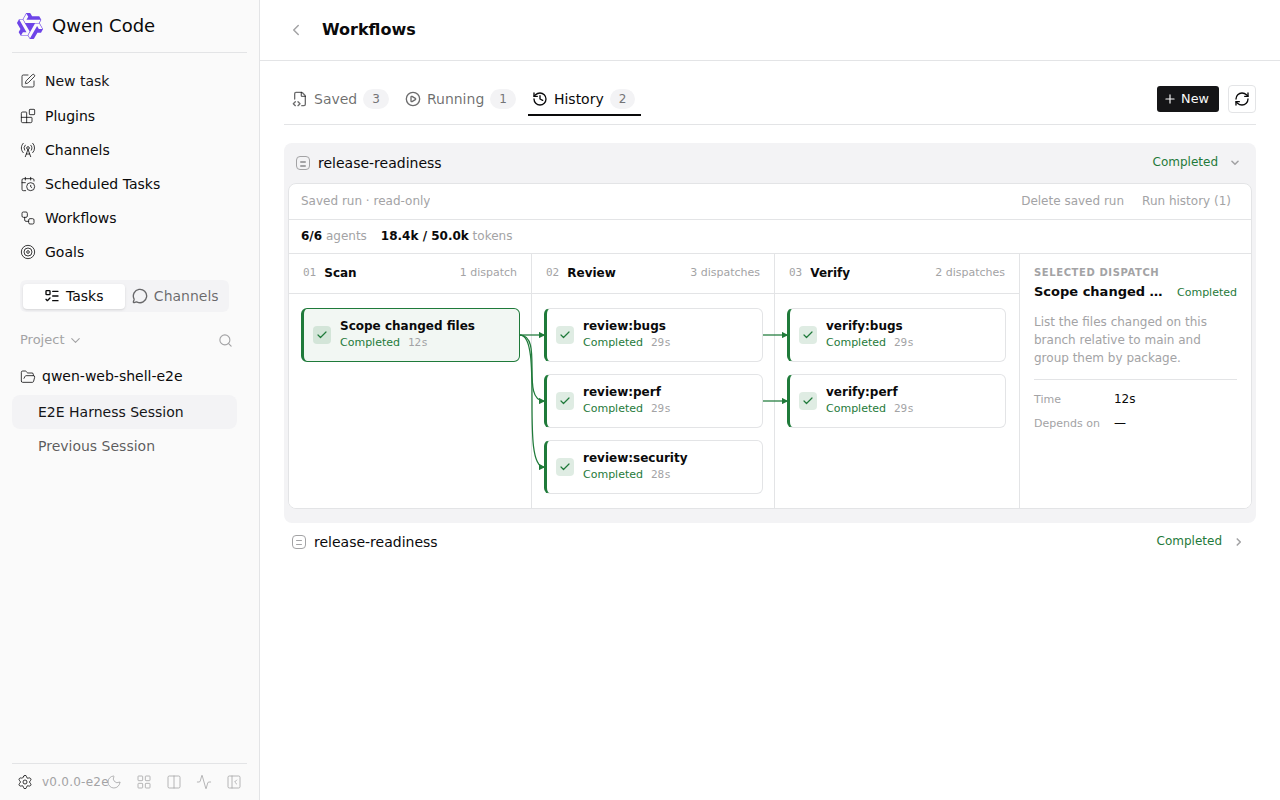Click the version v0.0.0-e2e label
Viewport: 1280px width, 800px height.
tap(75, 782)
